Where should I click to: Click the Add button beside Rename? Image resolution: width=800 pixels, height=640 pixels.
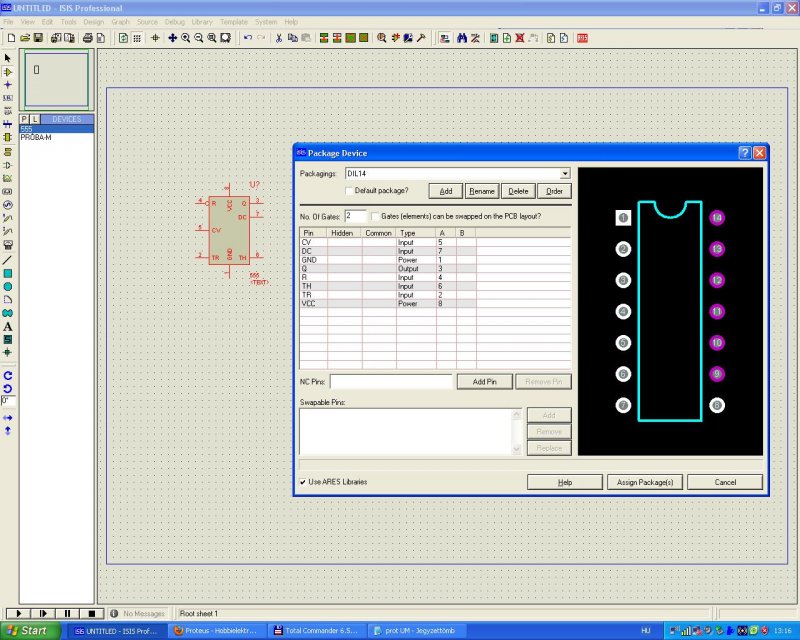(x=445, y=191)
